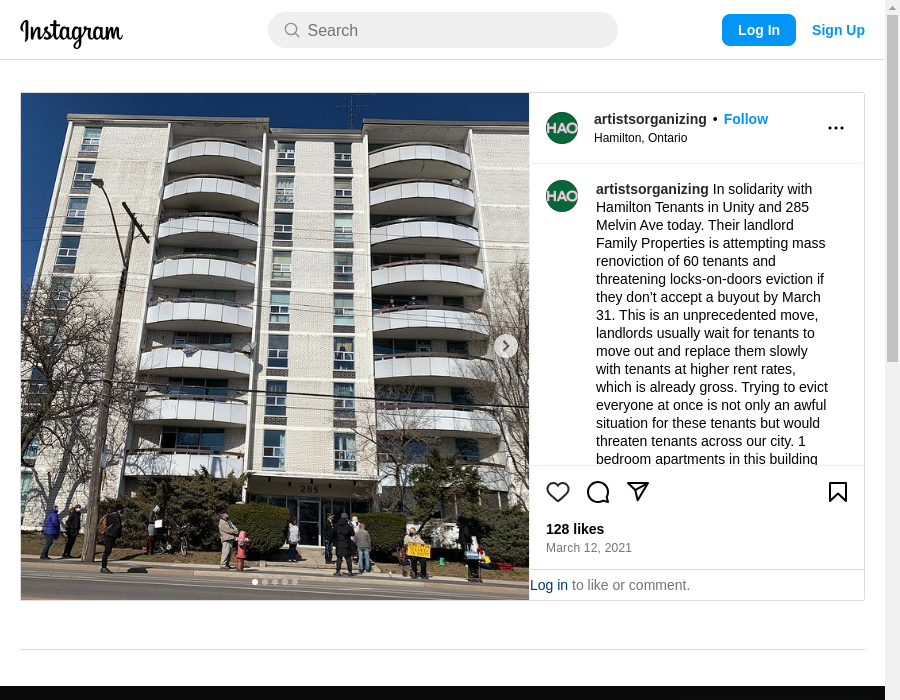Click the March 12, 2021 timestamp
The image size is (900, 700).
588,548
